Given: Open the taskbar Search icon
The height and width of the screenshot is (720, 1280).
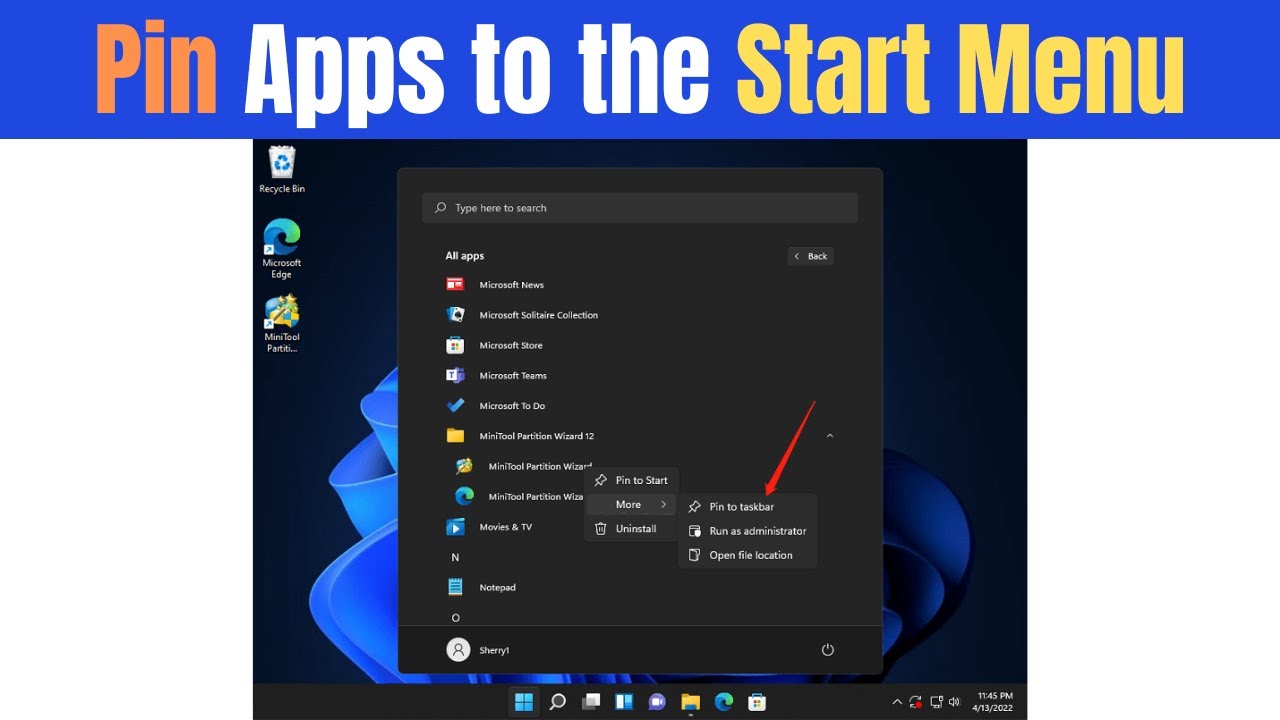Looking at the screenshot, I should pyautogui.click(x=558, y=702).
